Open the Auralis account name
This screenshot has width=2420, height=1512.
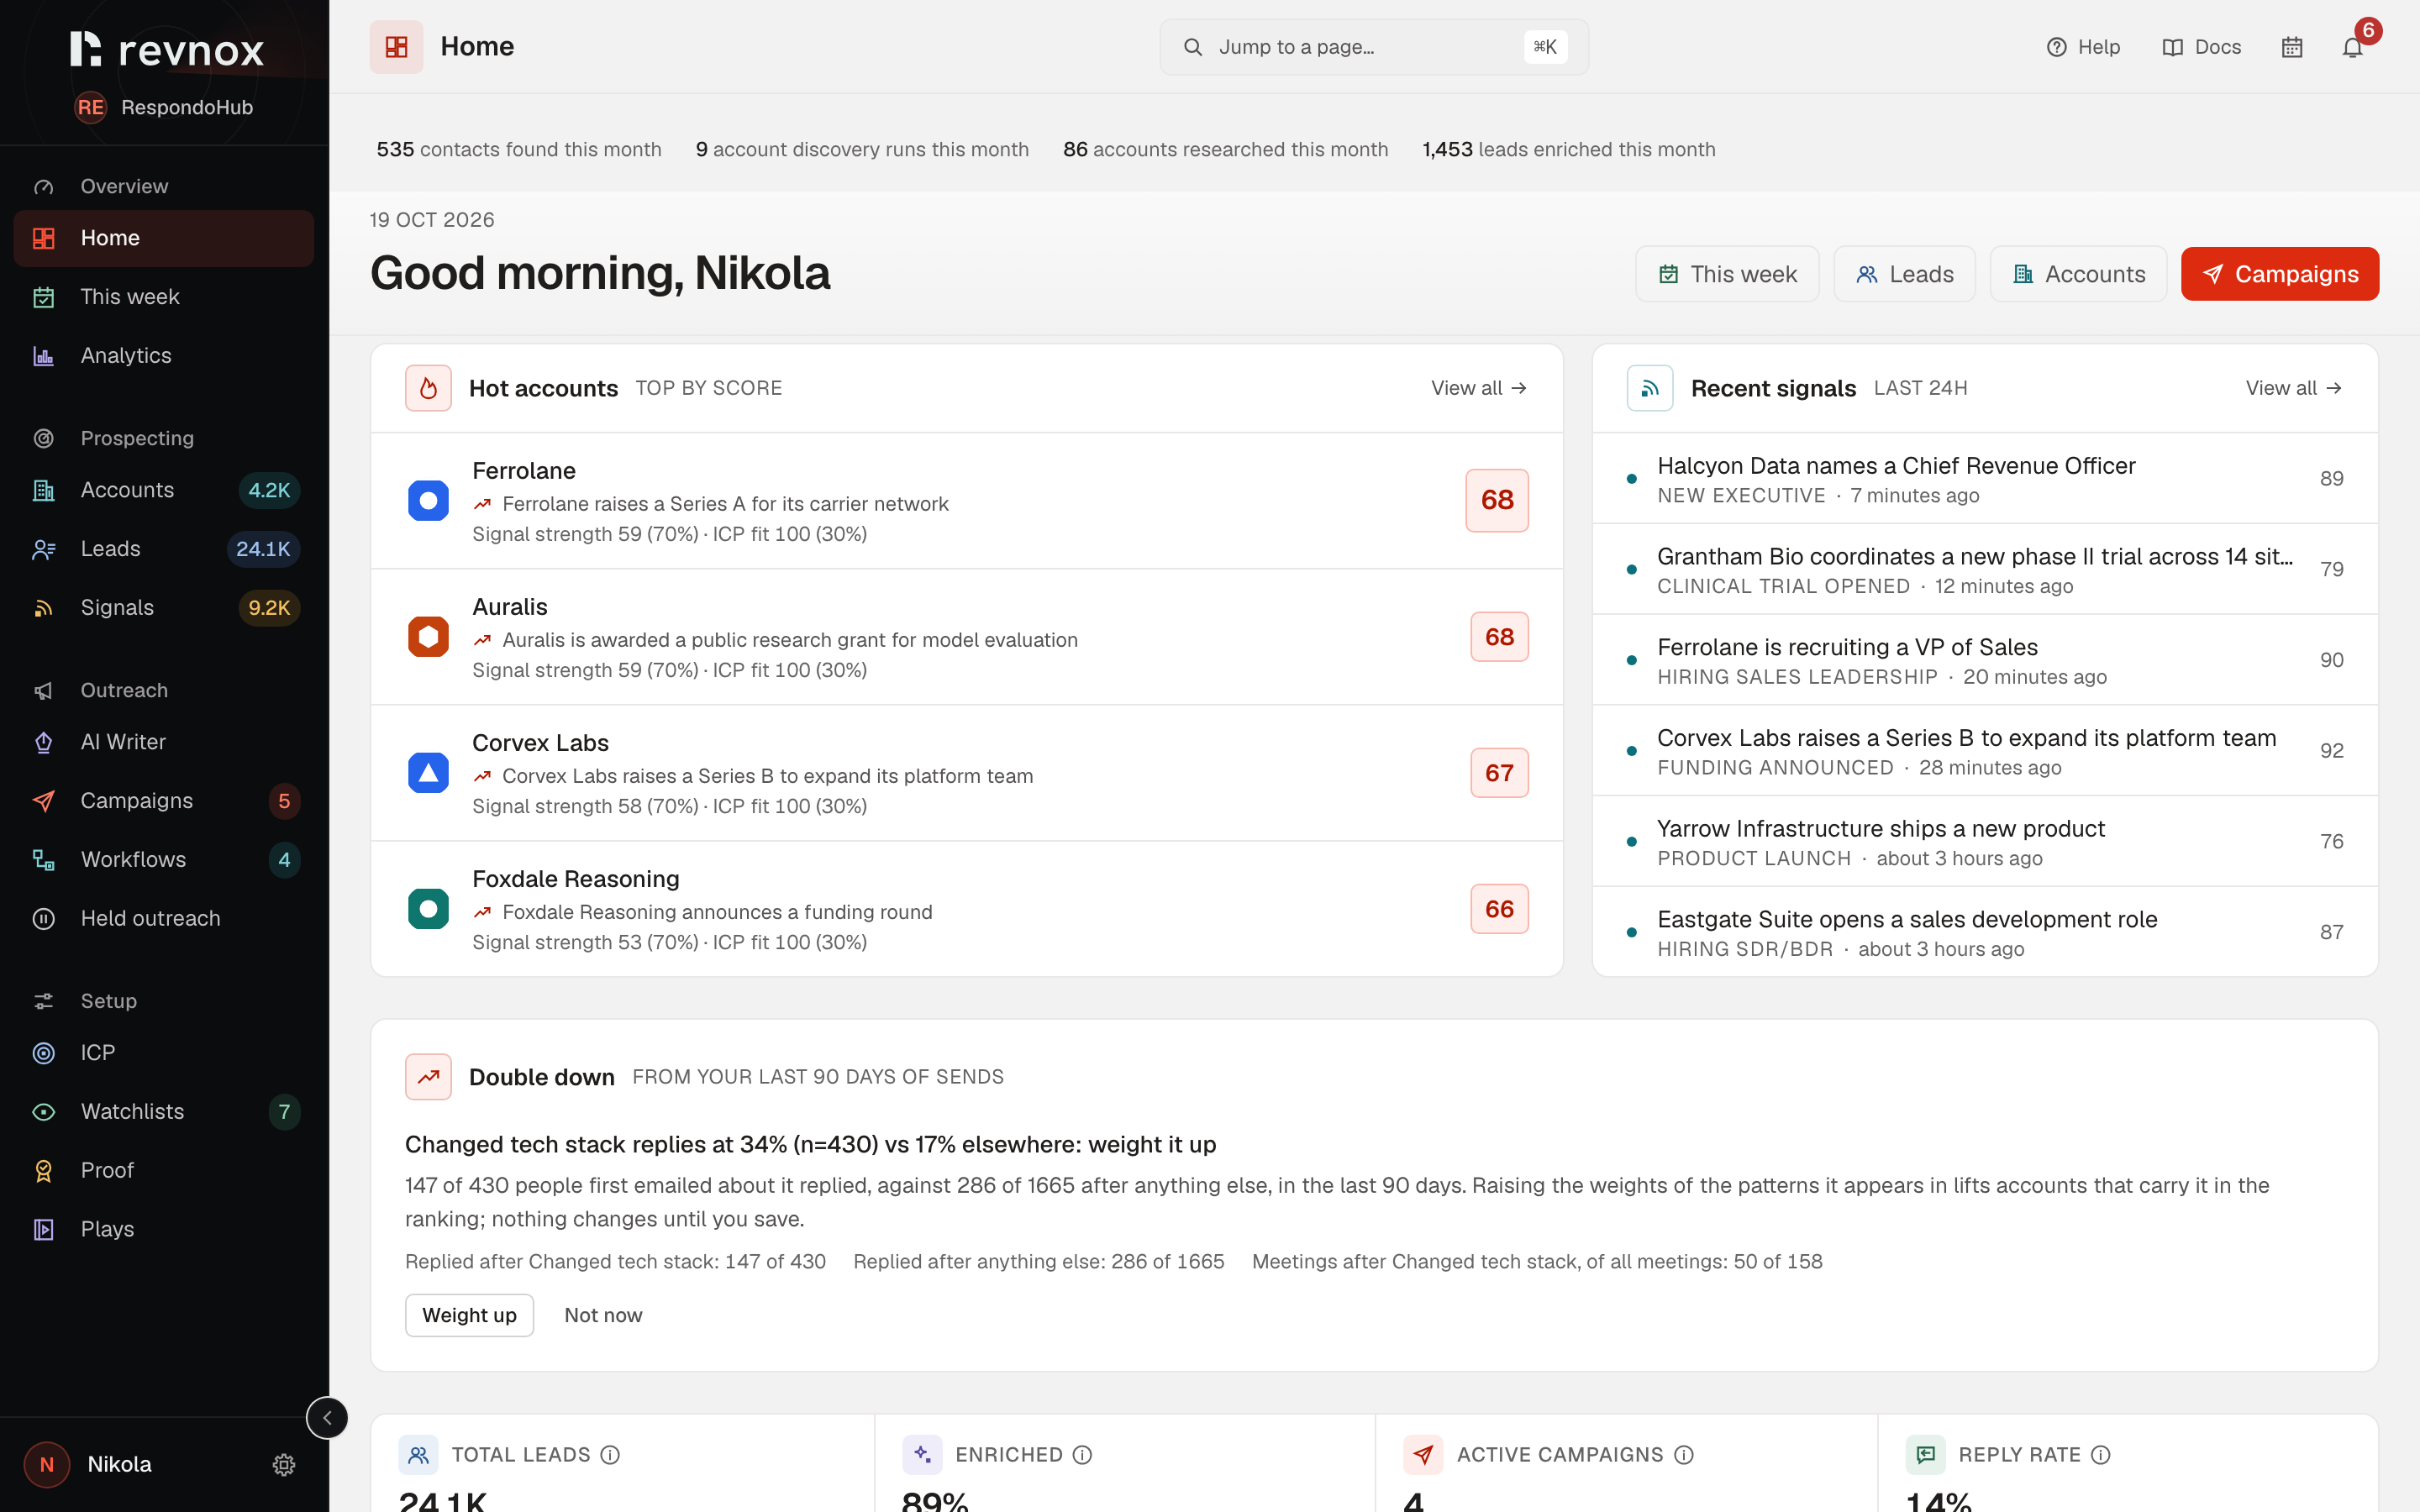coord(510,607)
